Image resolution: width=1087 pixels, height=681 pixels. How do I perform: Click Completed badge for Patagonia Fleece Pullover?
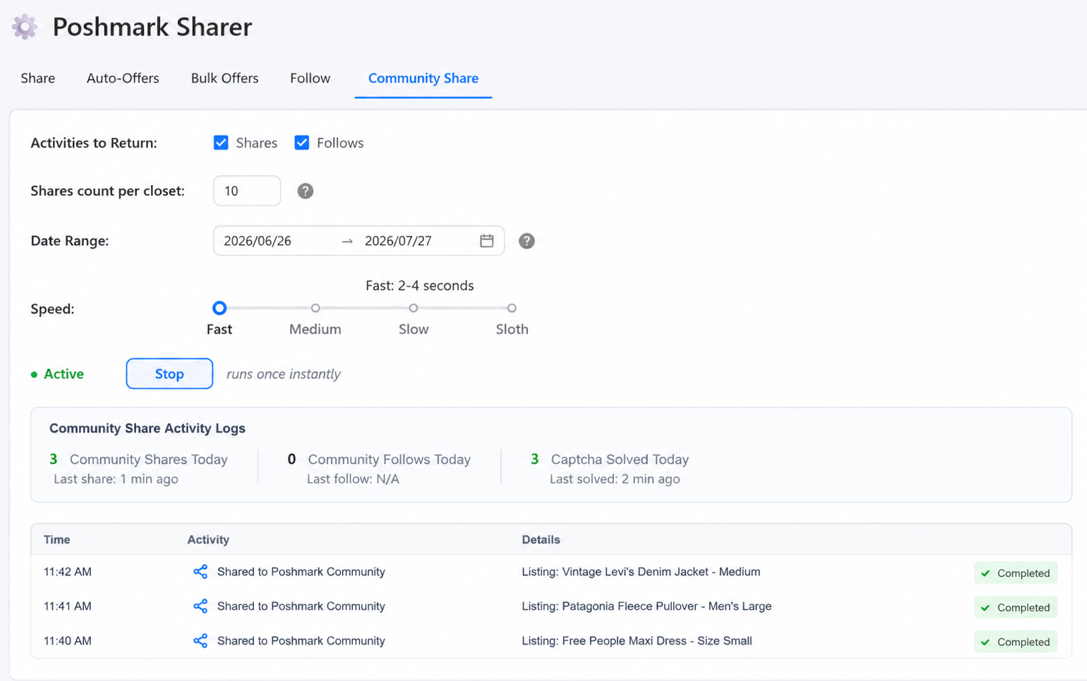(x=1016, y=607)
